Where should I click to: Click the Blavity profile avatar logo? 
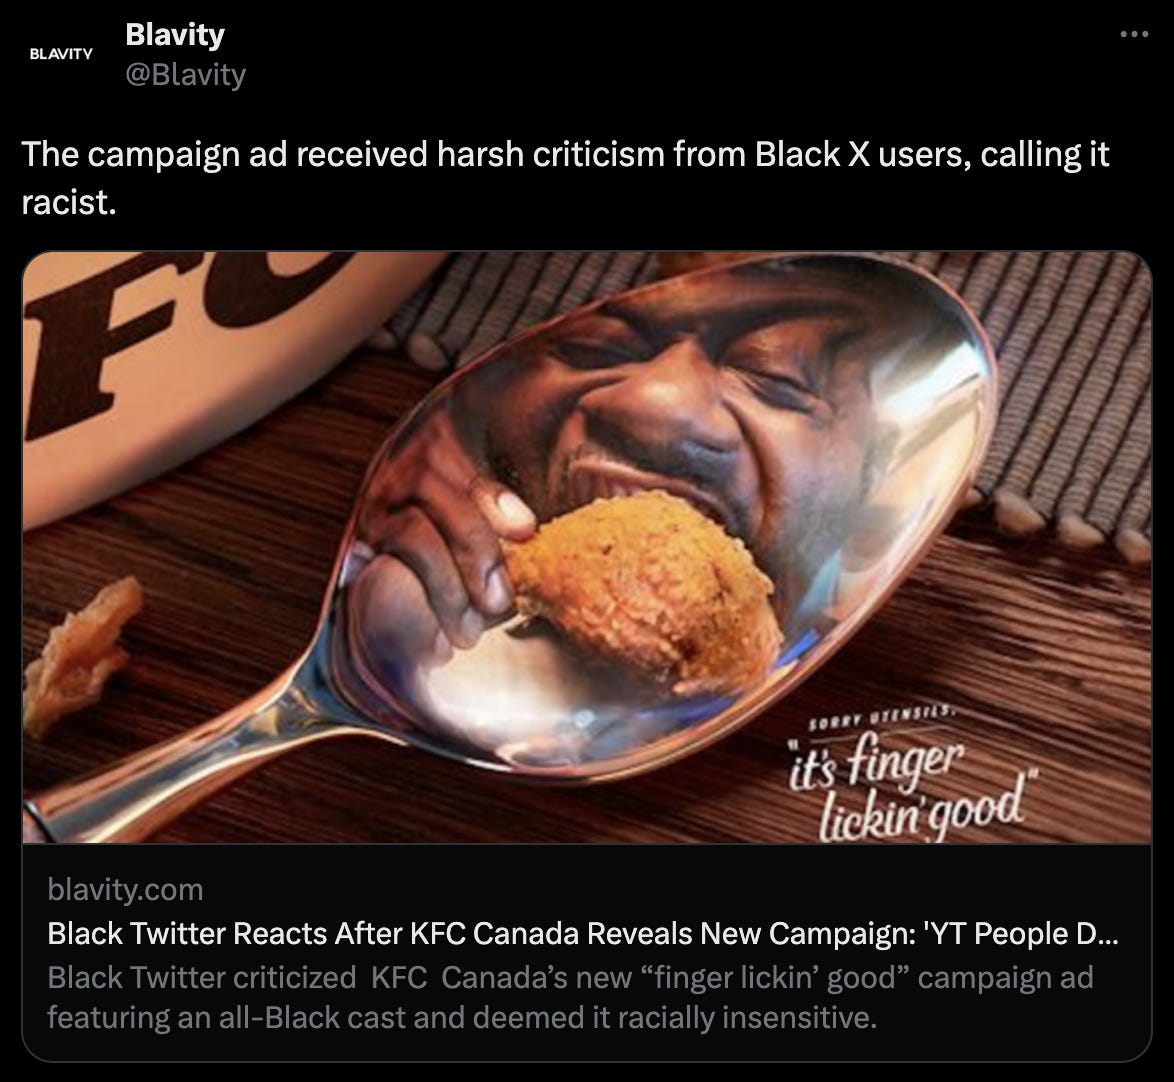[x=61, y=54]
